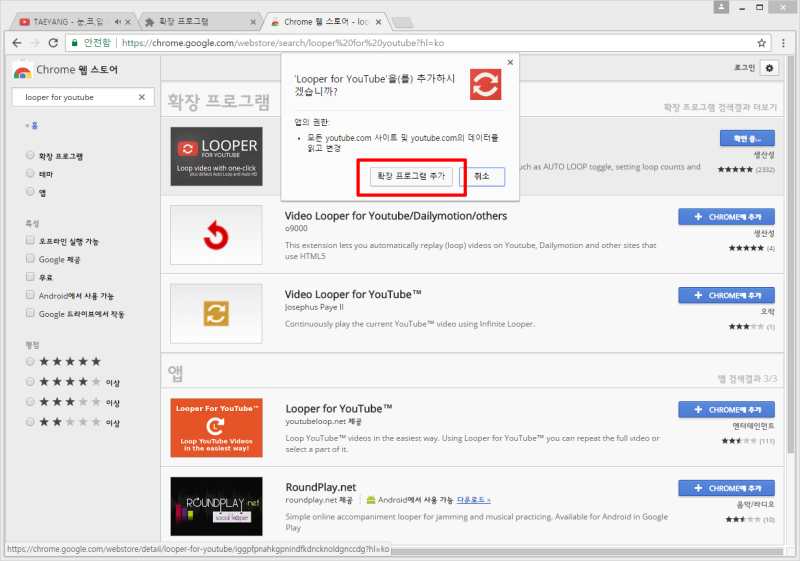This screenshot has width=800, height=561.
Task: Open a new tab button
Action: point(403,22)
